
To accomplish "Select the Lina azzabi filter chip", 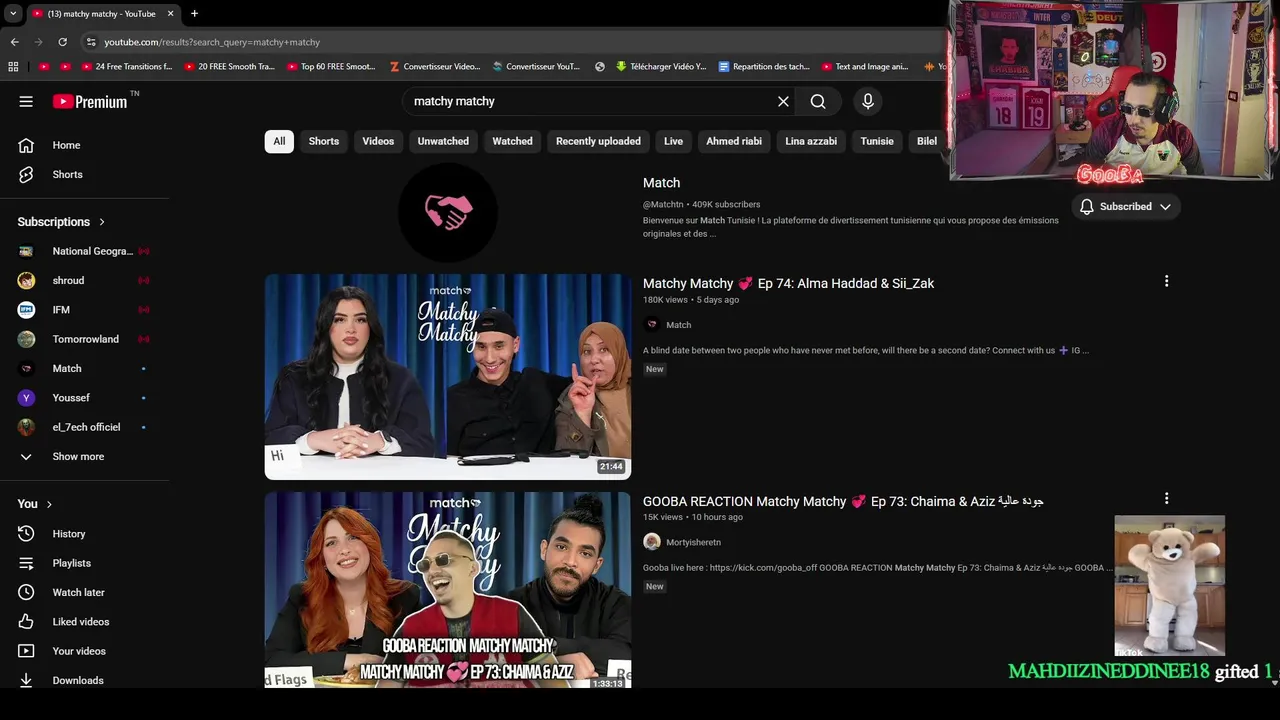I will (811, 141).
